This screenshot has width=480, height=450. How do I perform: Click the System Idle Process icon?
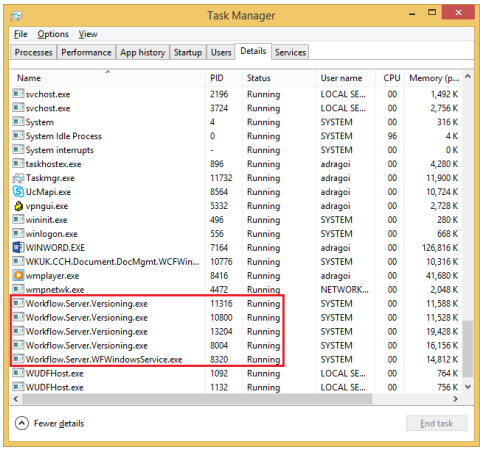click(18, 136)
